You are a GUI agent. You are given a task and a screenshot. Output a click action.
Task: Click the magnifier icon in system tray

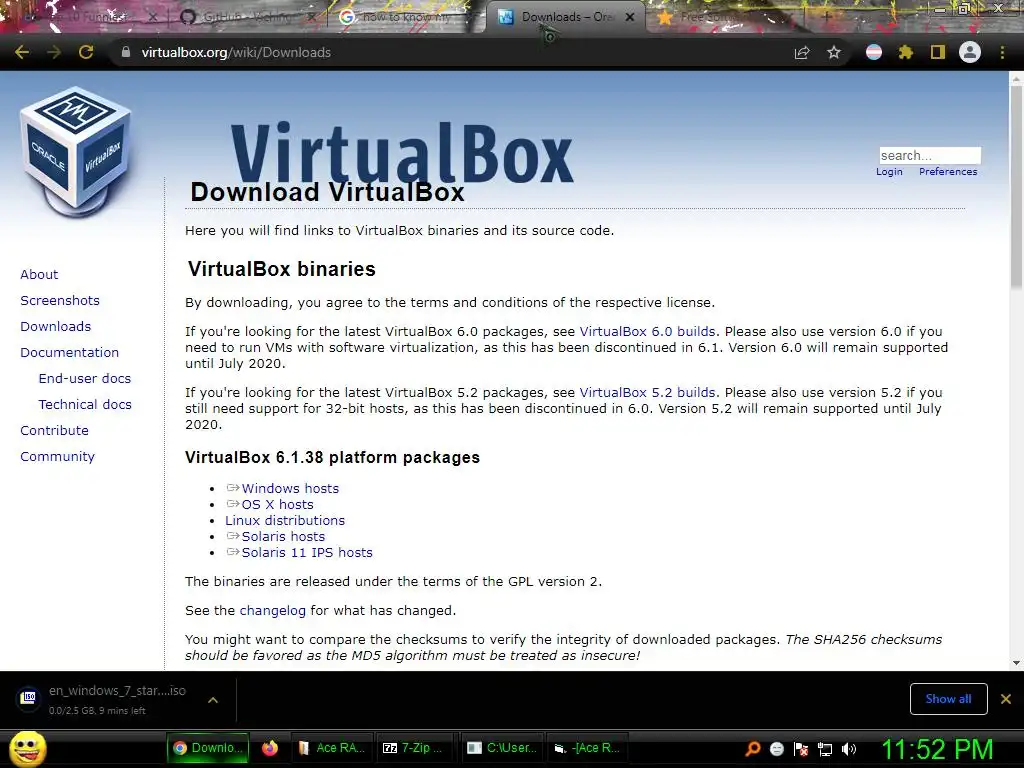753,749
